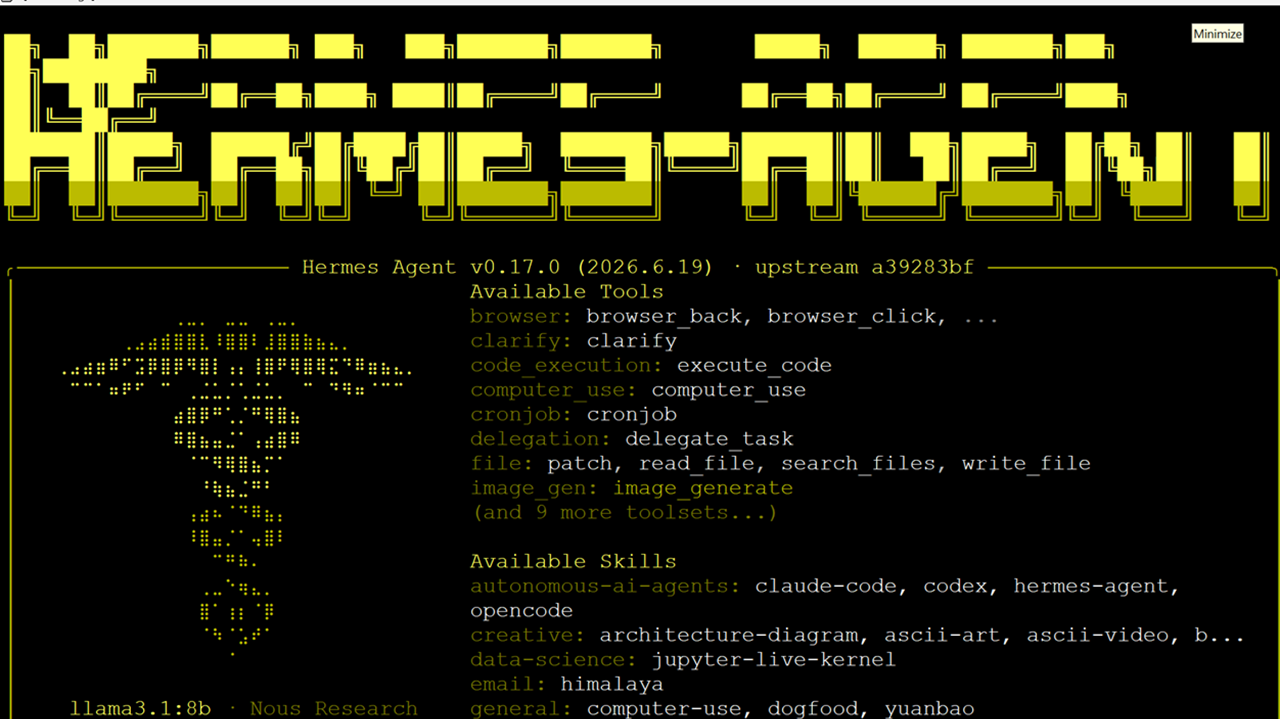The height and width of the screenshot is (720, 1280).
Task: Select the "dogfood" skill name
Action: (x=813, y=709)
